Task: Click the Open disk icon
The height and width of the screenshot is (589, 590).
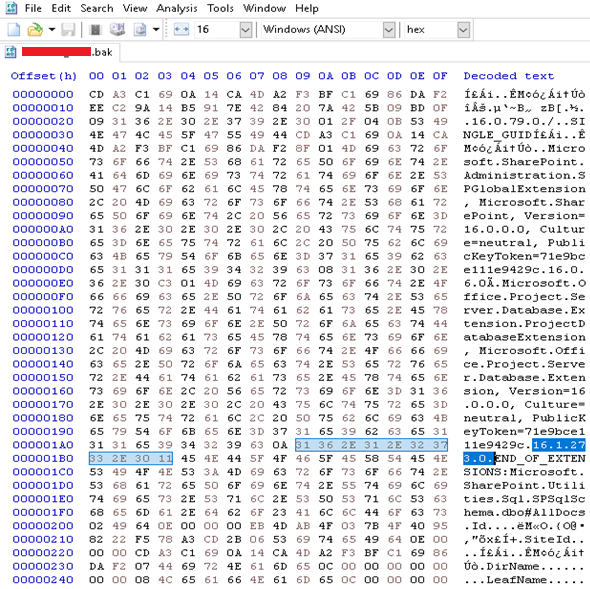Action: tap(117, 29)
